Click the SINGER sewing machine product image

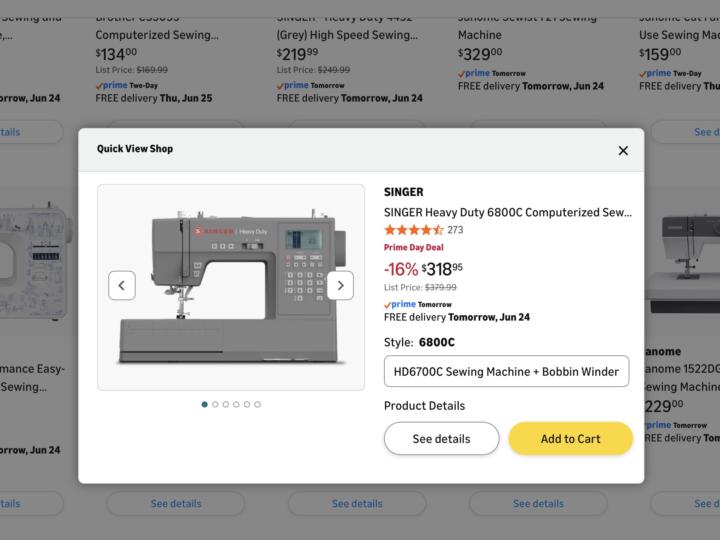pos(231,287)
